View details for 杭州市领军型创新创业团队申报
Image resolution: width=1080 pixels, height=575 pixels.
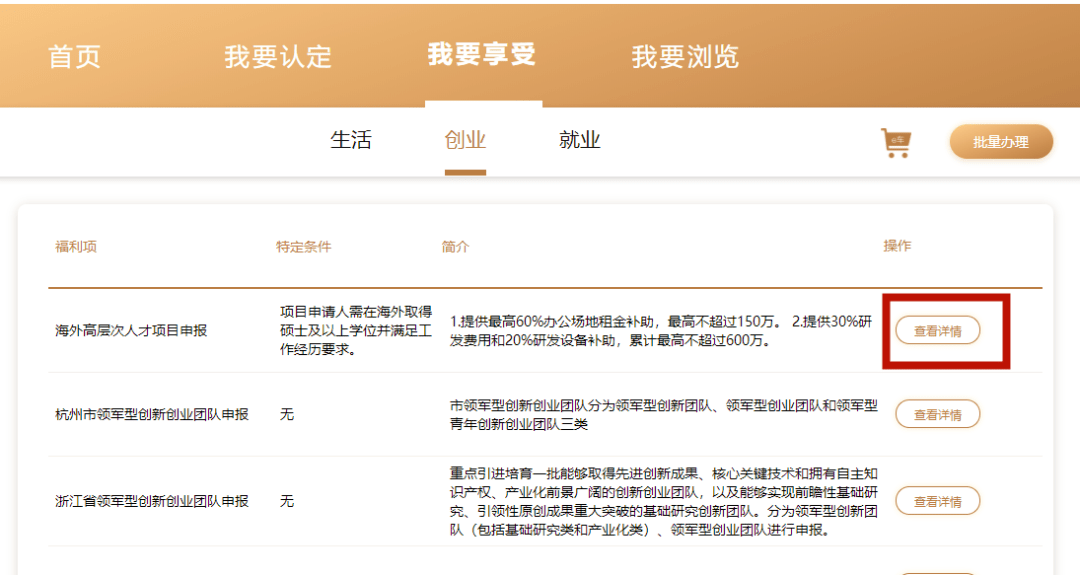[x=937, y=414]
